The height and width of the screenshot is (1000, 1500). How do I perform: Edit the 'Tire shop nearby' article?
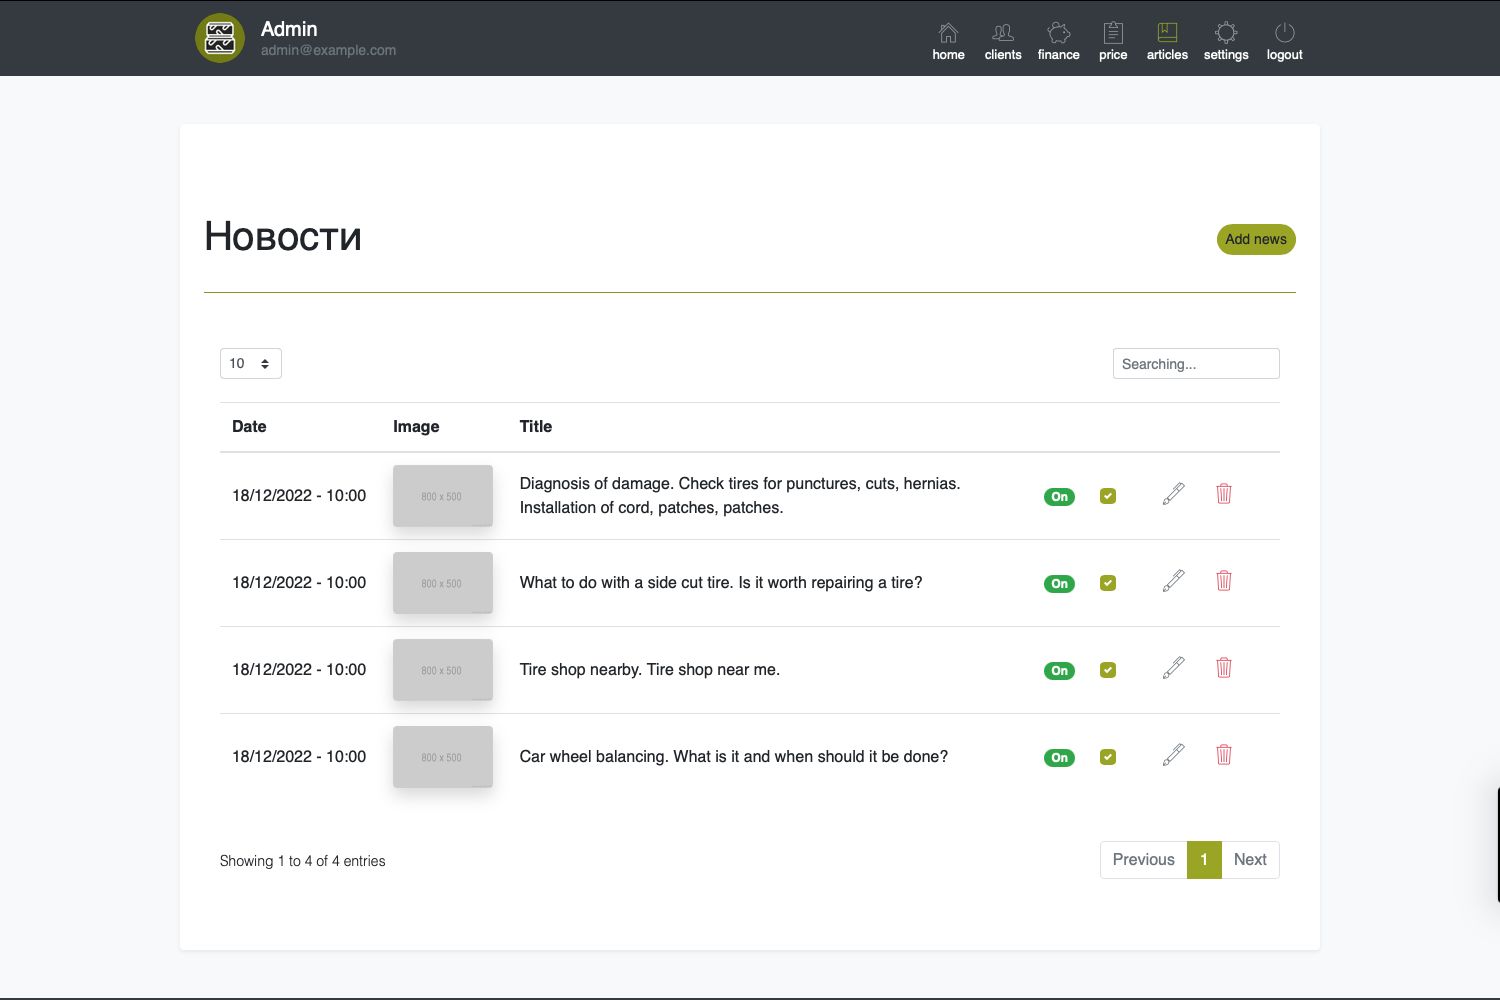click(x=1173, y=668)
